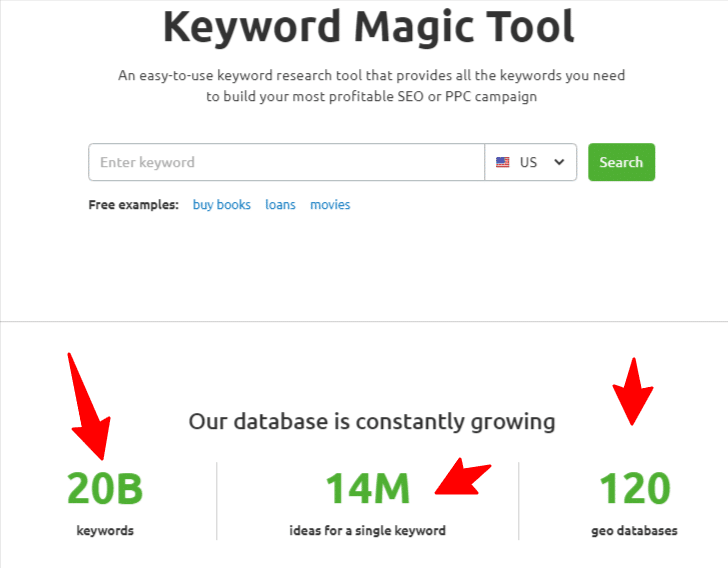Click the "keywords" caption under 20B
The width and height of the screenshot is (728, 568).
(105, 531)
